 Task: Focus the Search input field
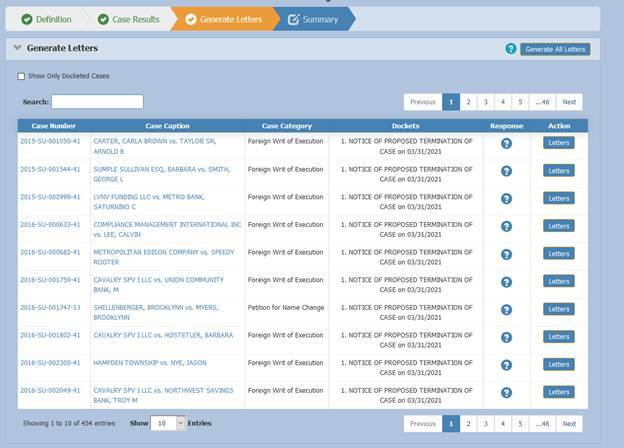[97, 102]
